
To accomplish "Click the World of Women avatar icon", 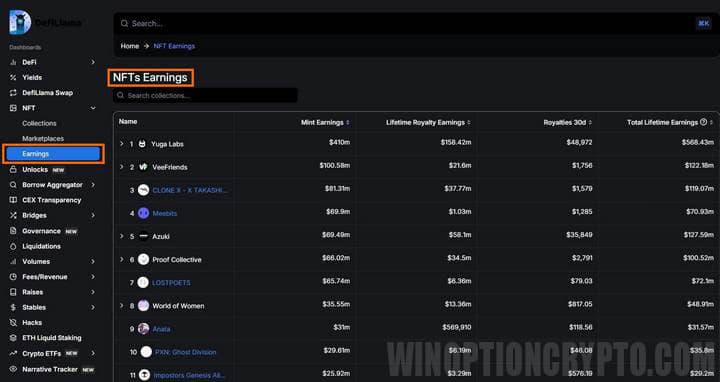I will tap(143, 305).
